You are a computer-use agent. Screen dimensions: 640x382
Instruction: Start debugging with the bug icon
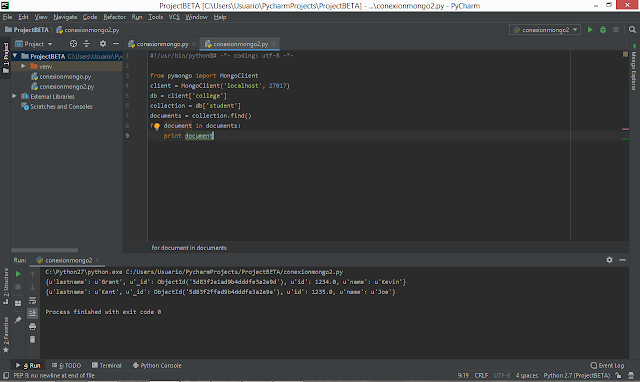tap(603, 30)
